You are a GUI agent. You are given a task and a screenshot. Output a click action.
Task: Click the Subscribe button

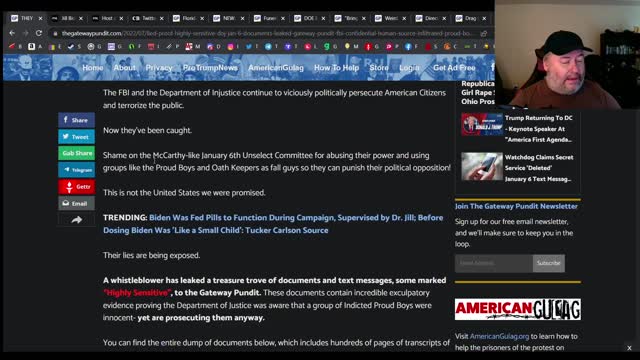click(x=549, y=263)
